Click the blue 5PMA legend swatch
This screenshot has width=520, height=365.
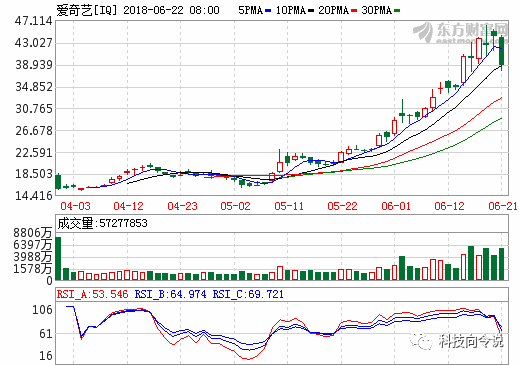click(268, 11)
